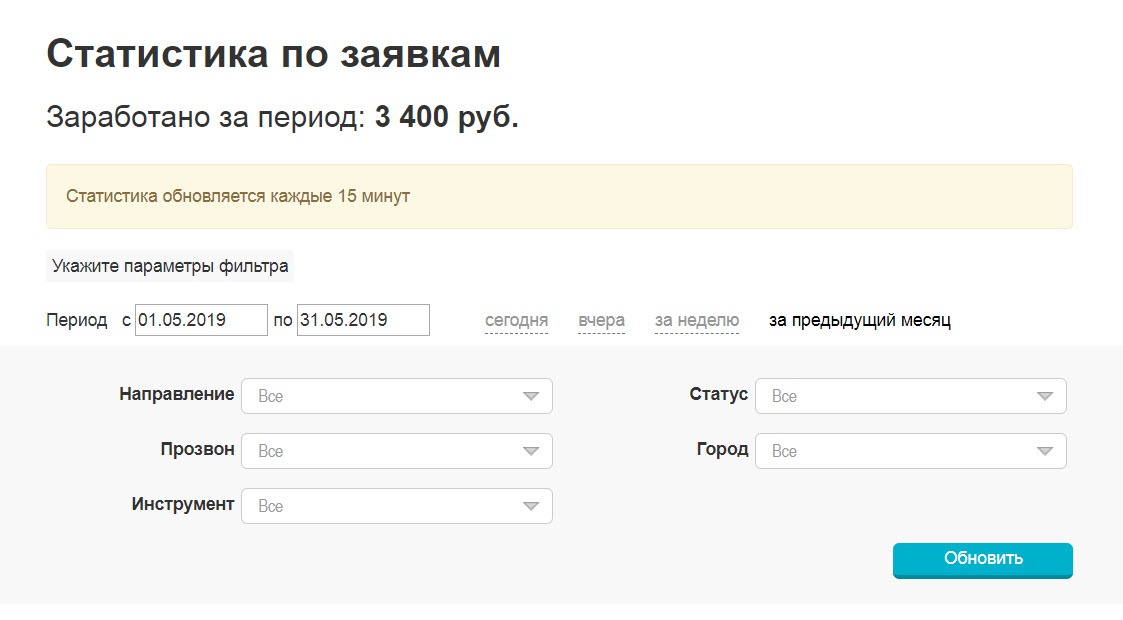Viewport: 1123px width, 620px height.
Task: Click the triangle arrow in Прозвон selector
Action: 531,451
